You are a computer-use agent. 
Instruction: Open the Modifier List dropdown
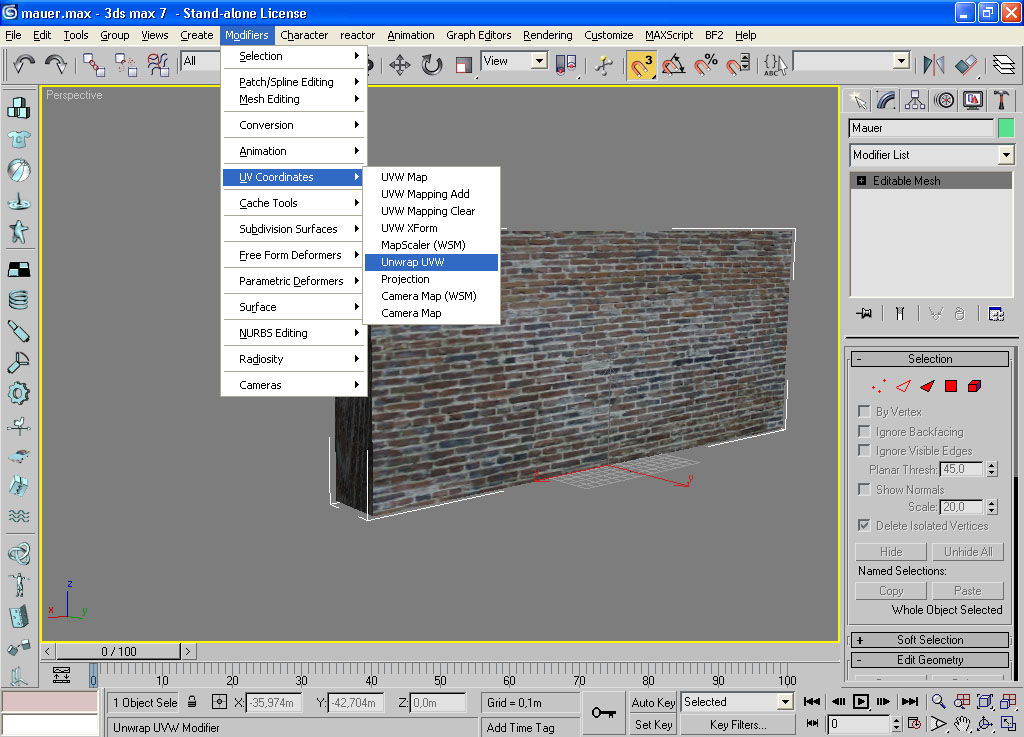tap(931, 155)
